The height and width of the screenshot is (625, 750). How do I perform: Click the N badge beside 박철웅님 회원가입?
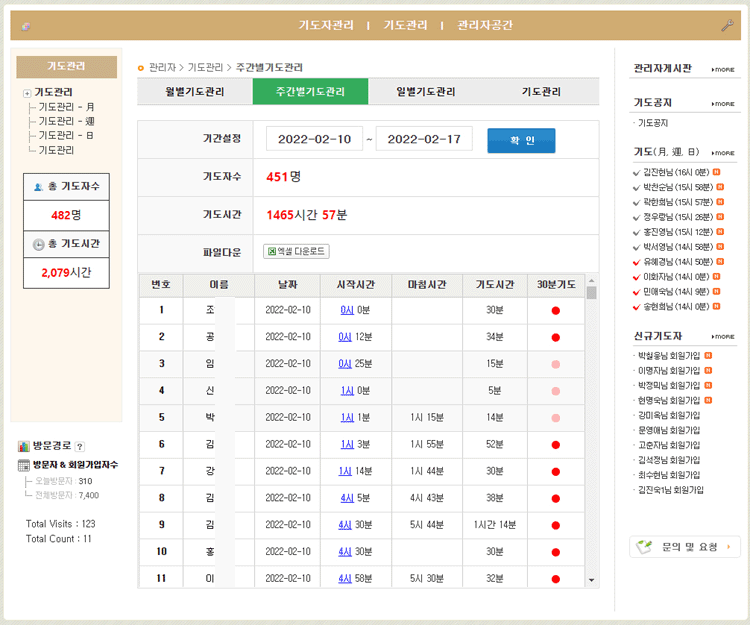point(708,355)
